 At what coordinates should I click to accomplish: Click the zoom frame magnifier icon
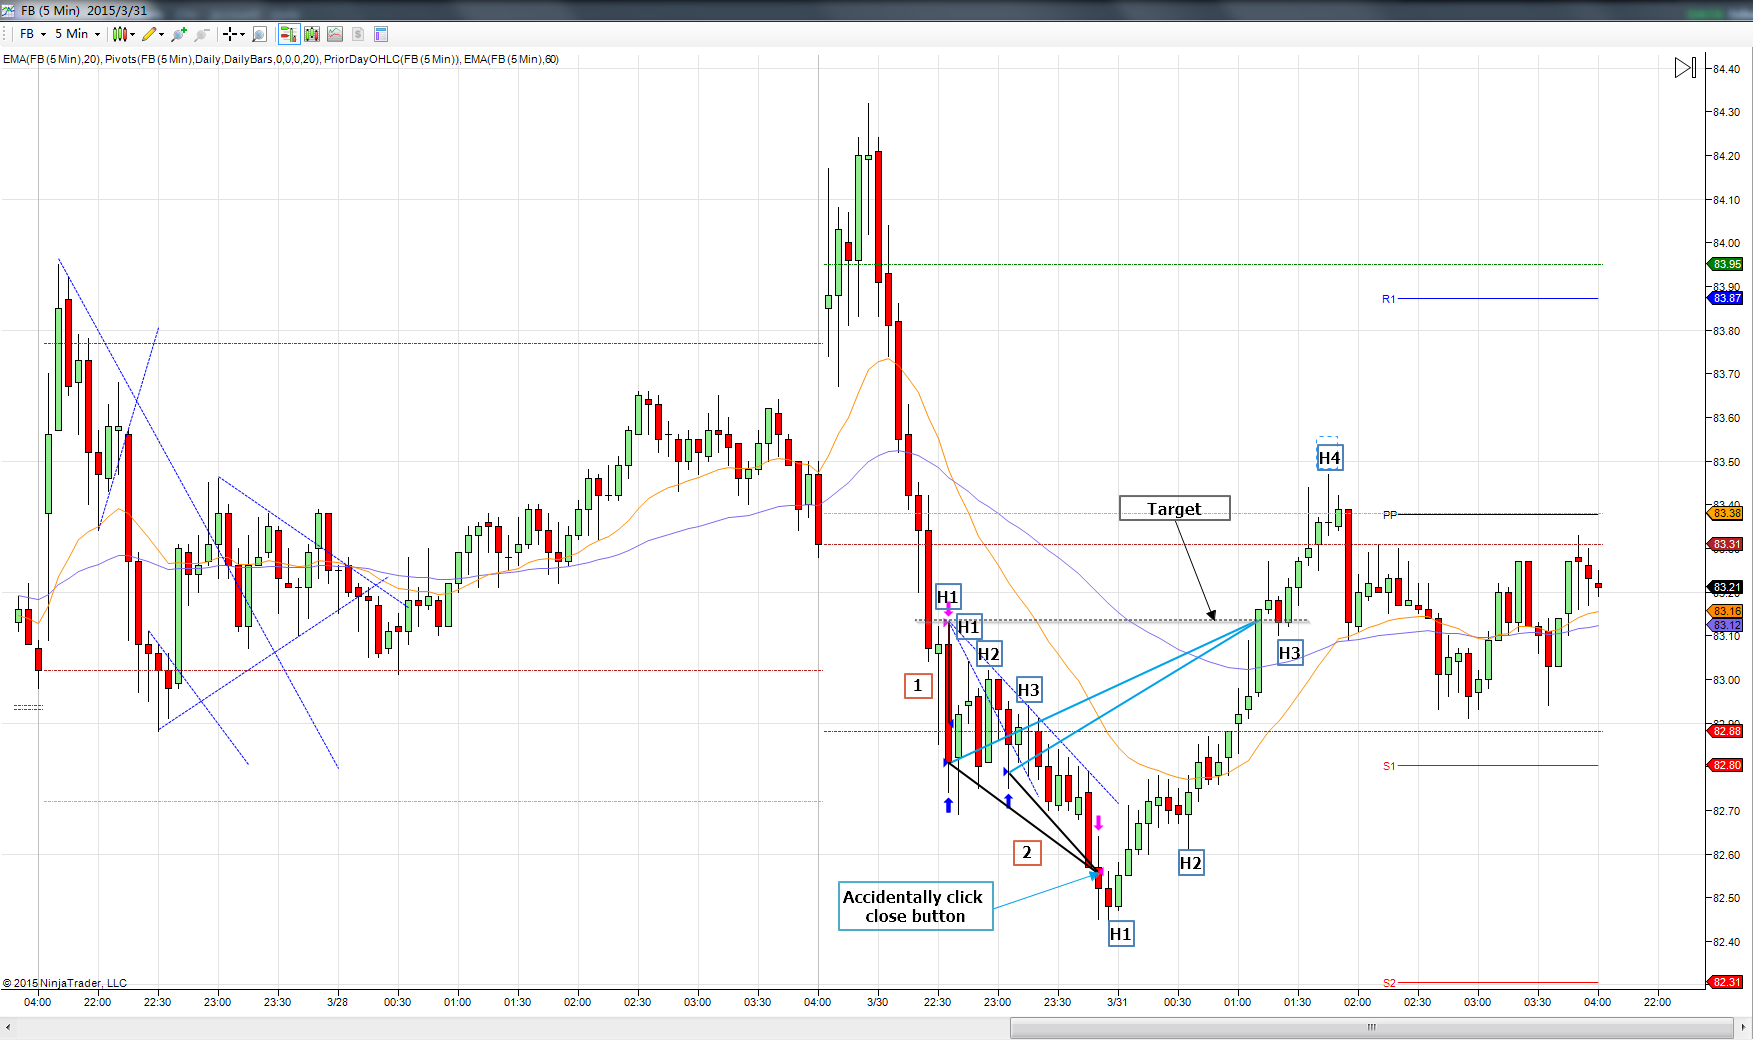(259, 34)
